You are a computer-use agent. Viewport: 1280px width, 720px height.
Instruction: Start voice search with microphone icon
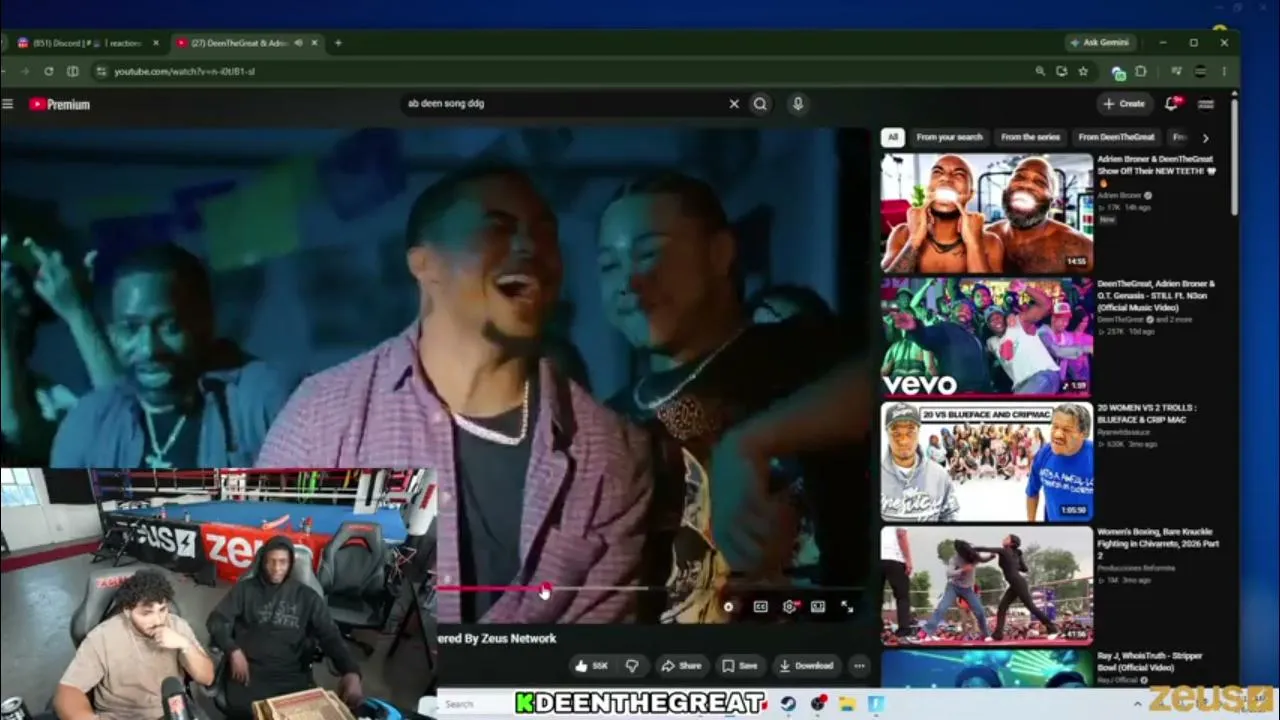[x=798, y=104]
